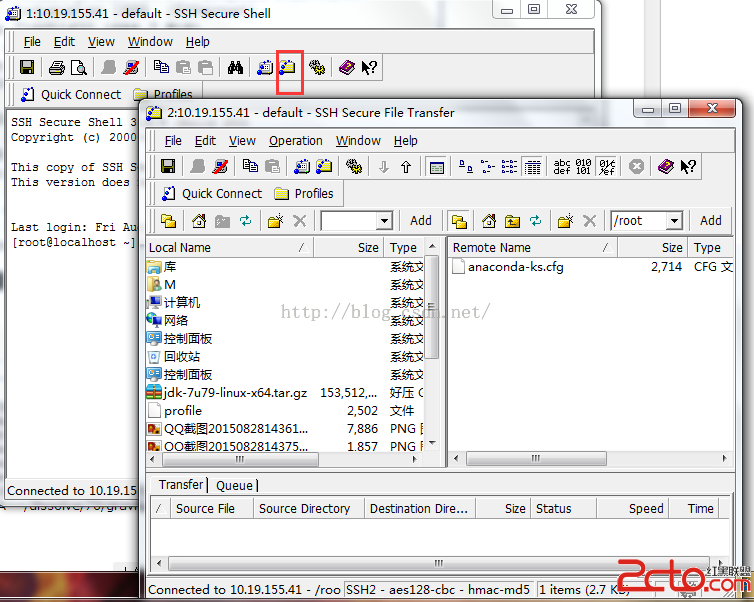Click local pane vertical scrollbar thumb
The width and height of the screenshot is (754, 602).
coord(432,307)
